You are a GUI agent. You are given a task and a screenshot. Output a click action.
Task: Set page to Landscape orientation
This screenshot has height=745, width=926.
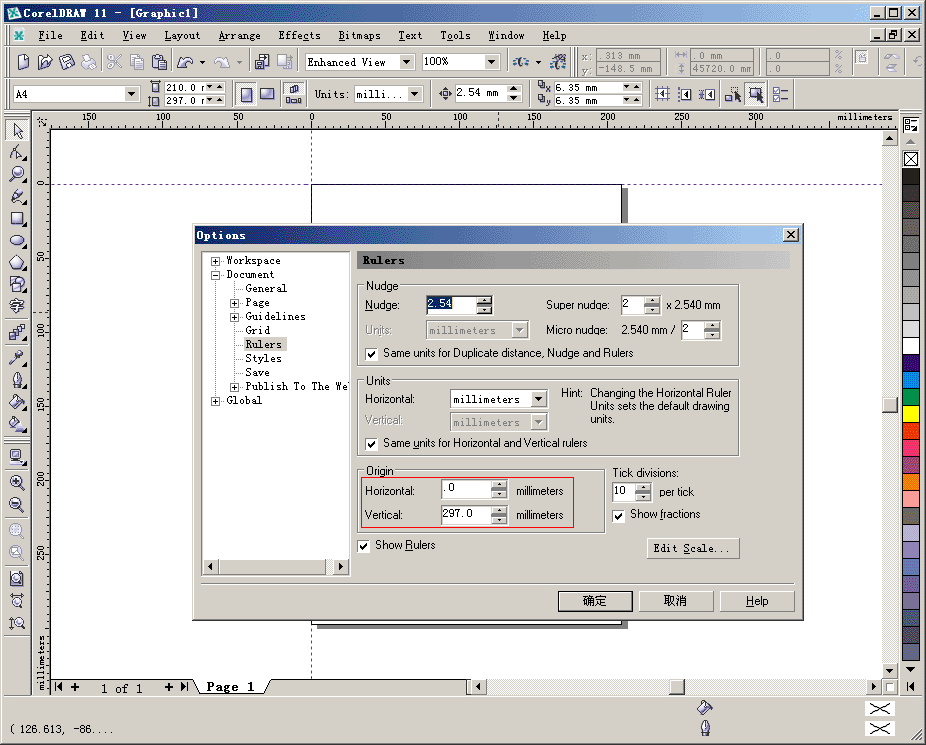(268, 94)
